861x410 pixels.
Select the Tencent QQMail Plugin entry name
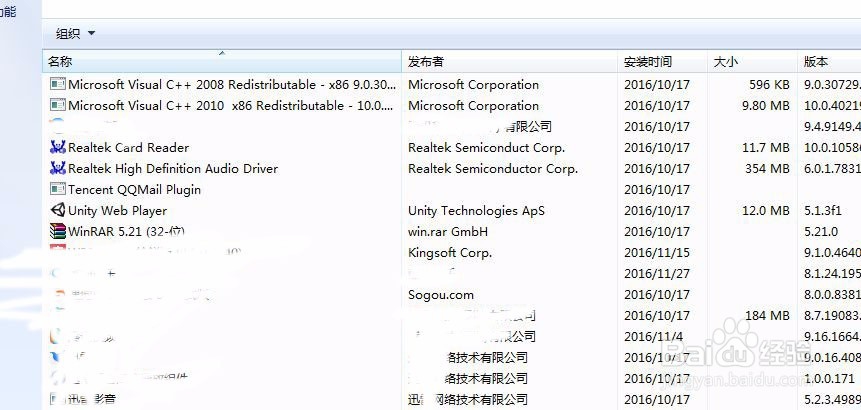point(135,190)
